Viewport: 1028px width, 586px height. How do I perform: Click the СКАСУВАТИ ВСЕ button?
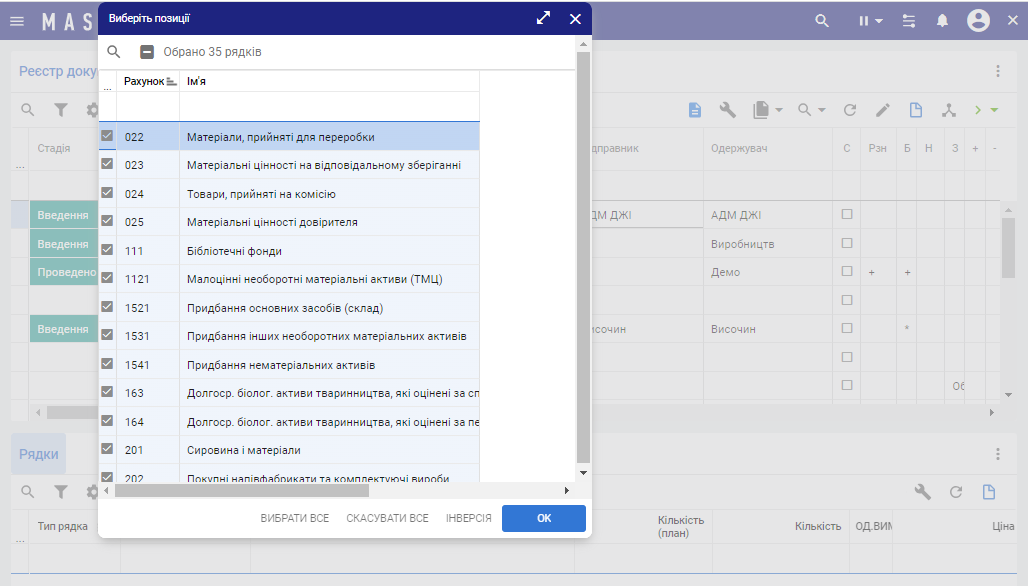387,518
